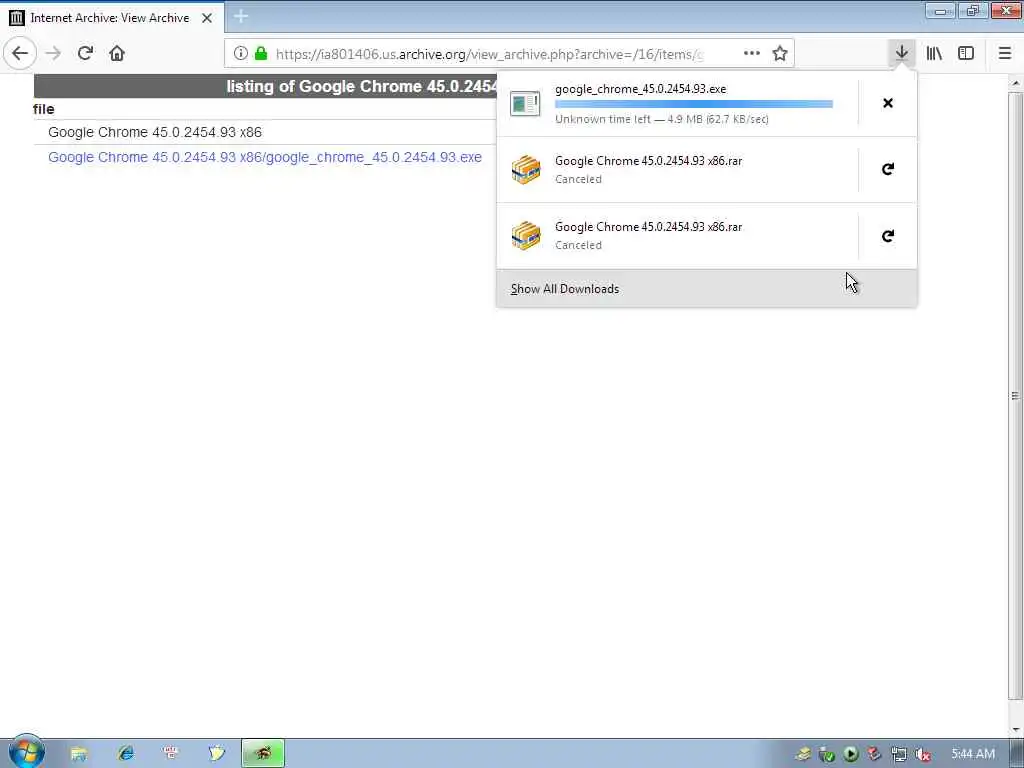The width and height of the screenshot is (1024, 768).
Task: Click the 5:44 AM taskbar clock
Action: point(973,754)
